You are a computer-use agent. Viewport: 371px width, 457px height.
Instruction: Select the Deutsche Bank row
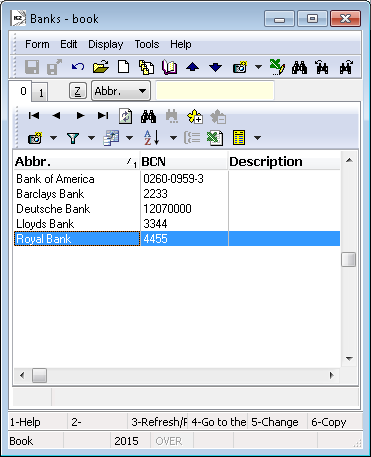[177, 209]
